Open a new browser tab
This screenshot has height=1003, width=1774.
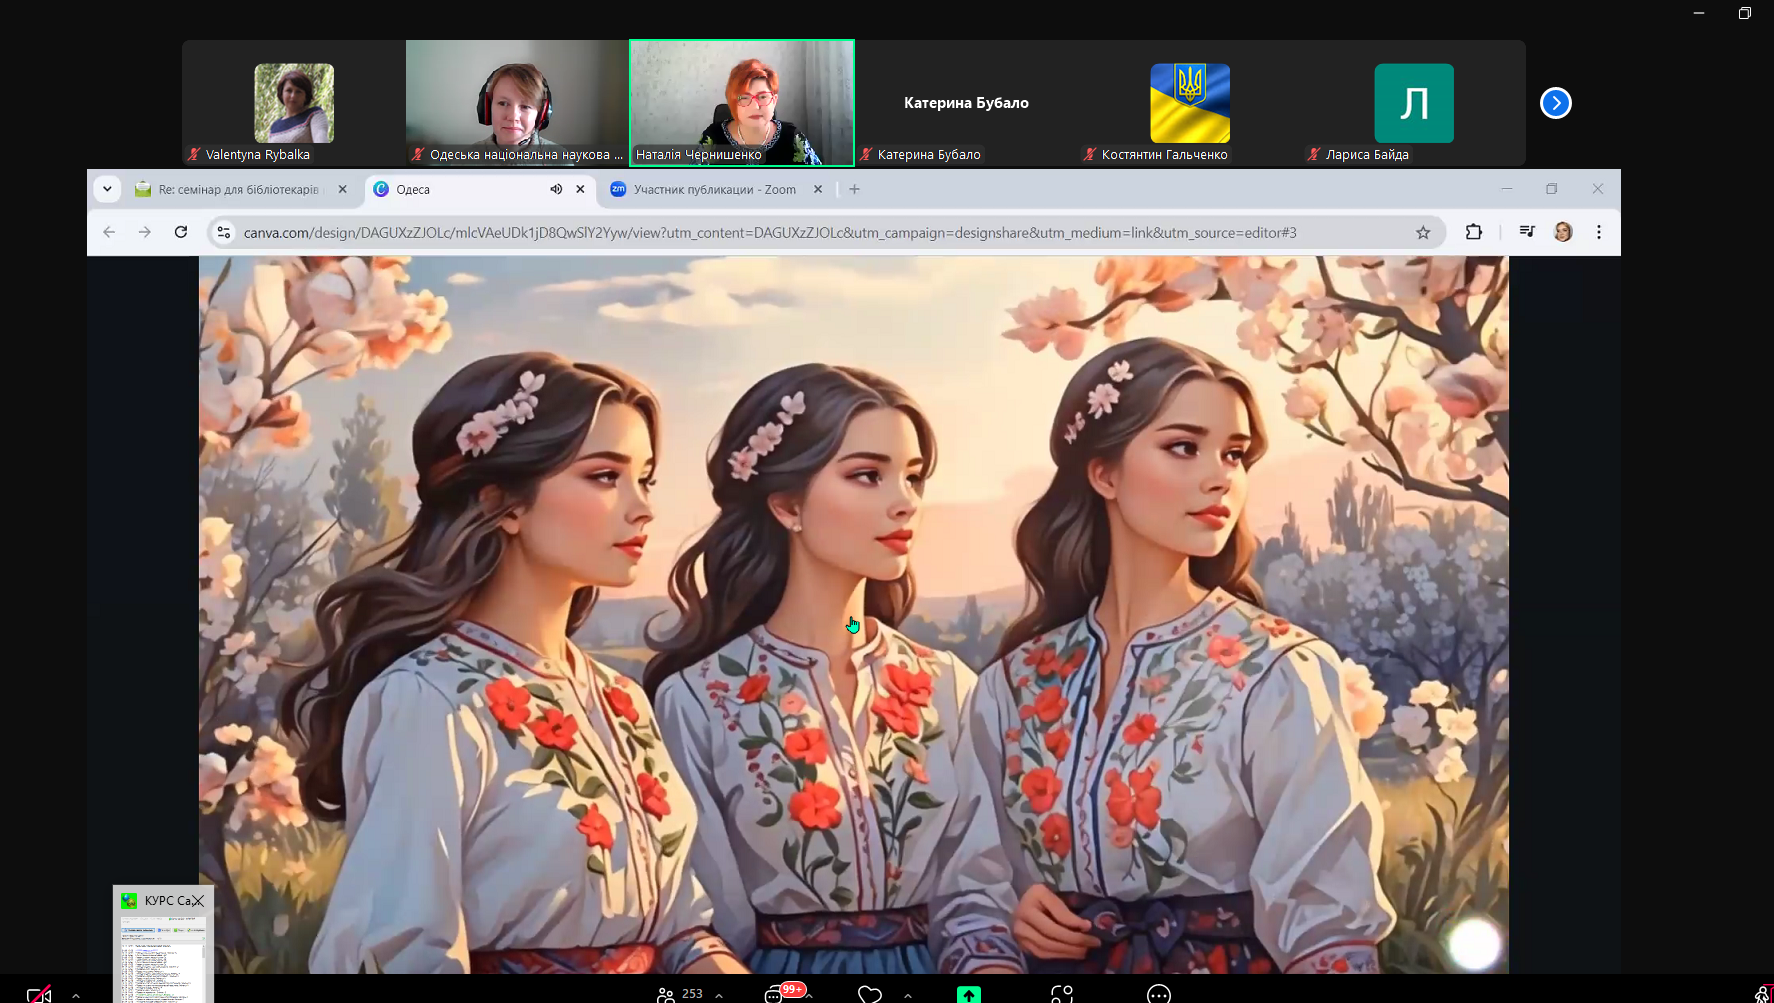coord(854,189)
